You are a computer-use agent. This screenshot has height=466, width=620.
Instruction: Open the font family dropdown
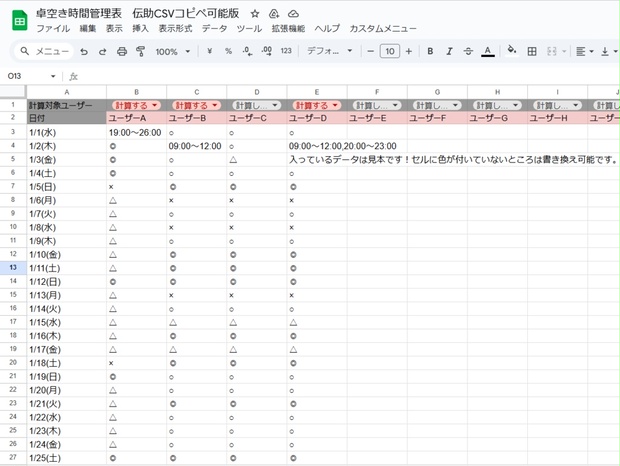point(329,51)
